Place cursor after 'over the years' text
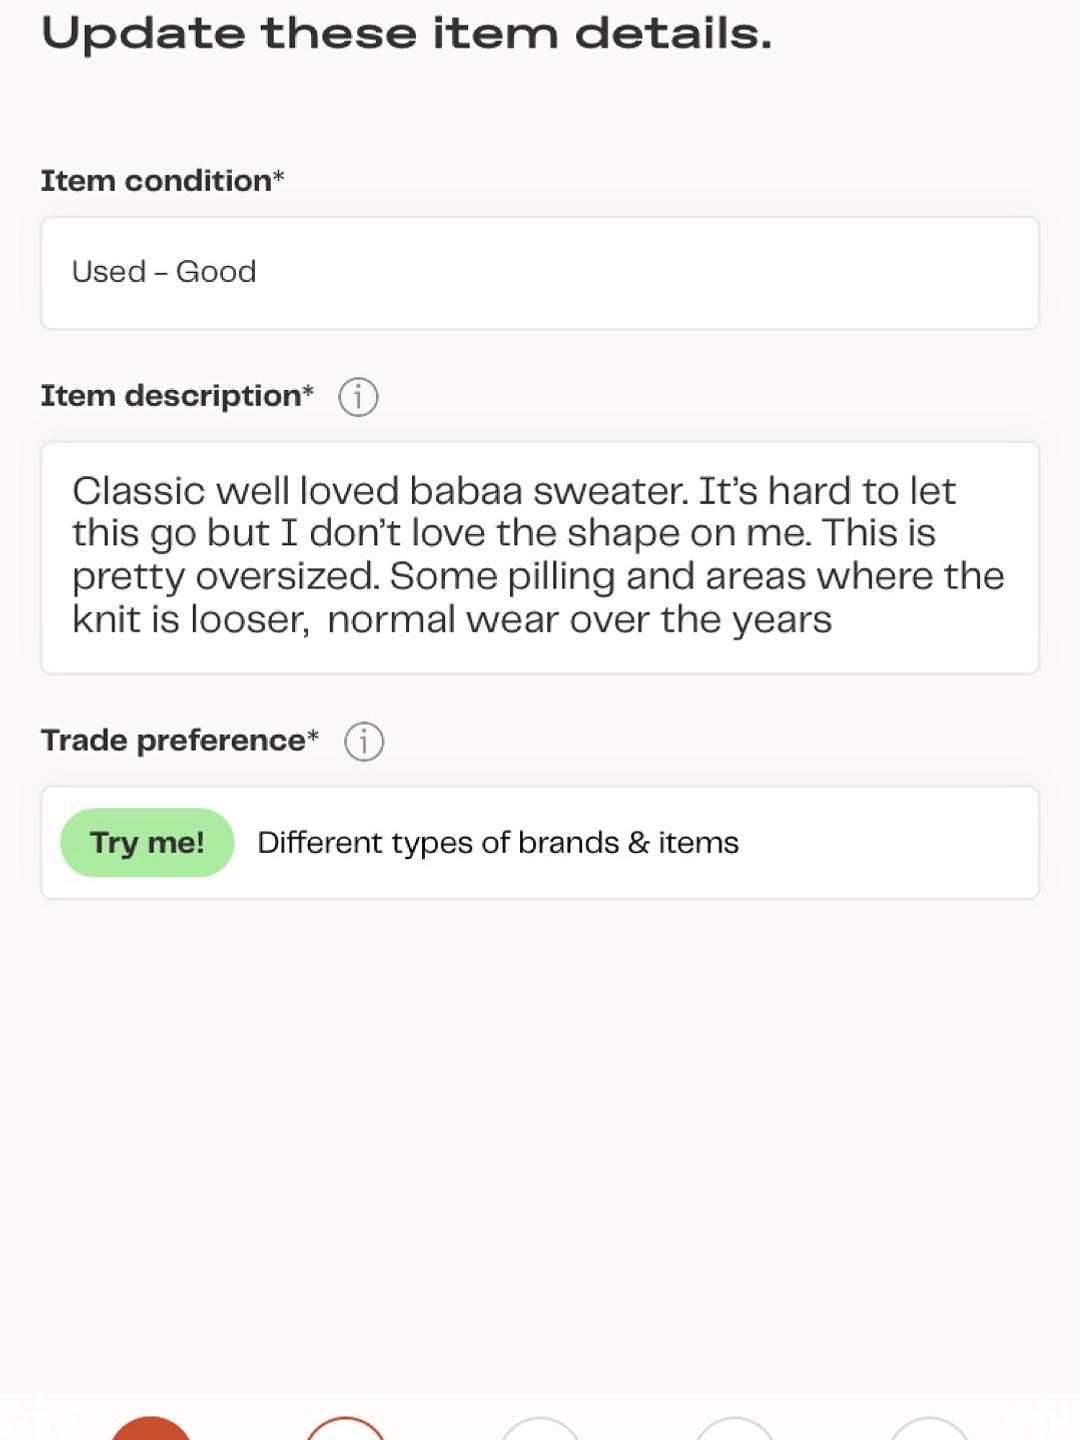Image resolution: width=1080 pixels, height=1440 pixels. [833, 620]
